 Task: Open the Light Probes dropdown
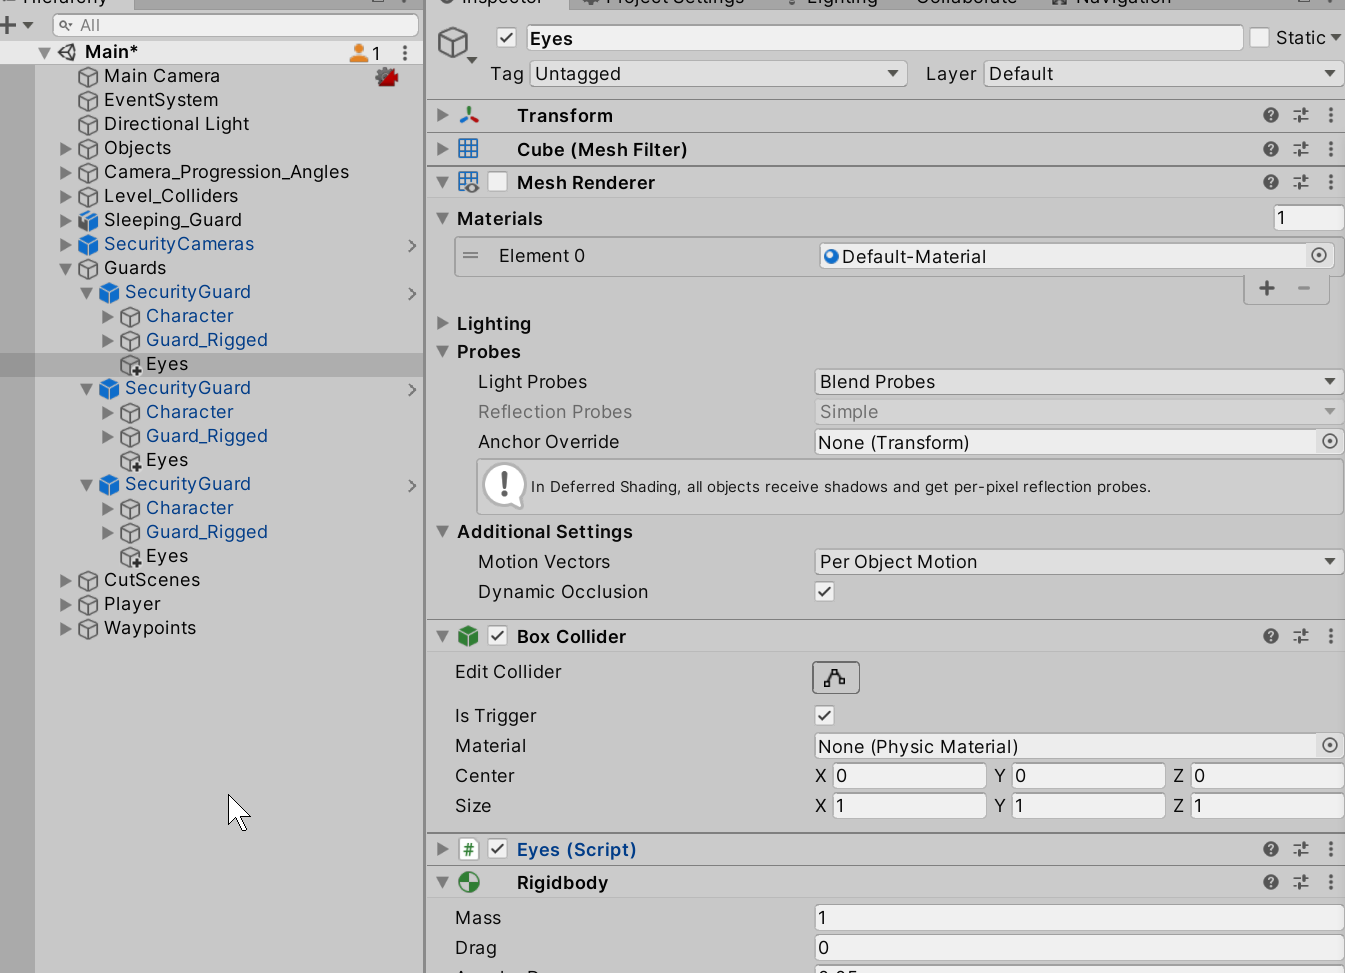(1079, 381)
